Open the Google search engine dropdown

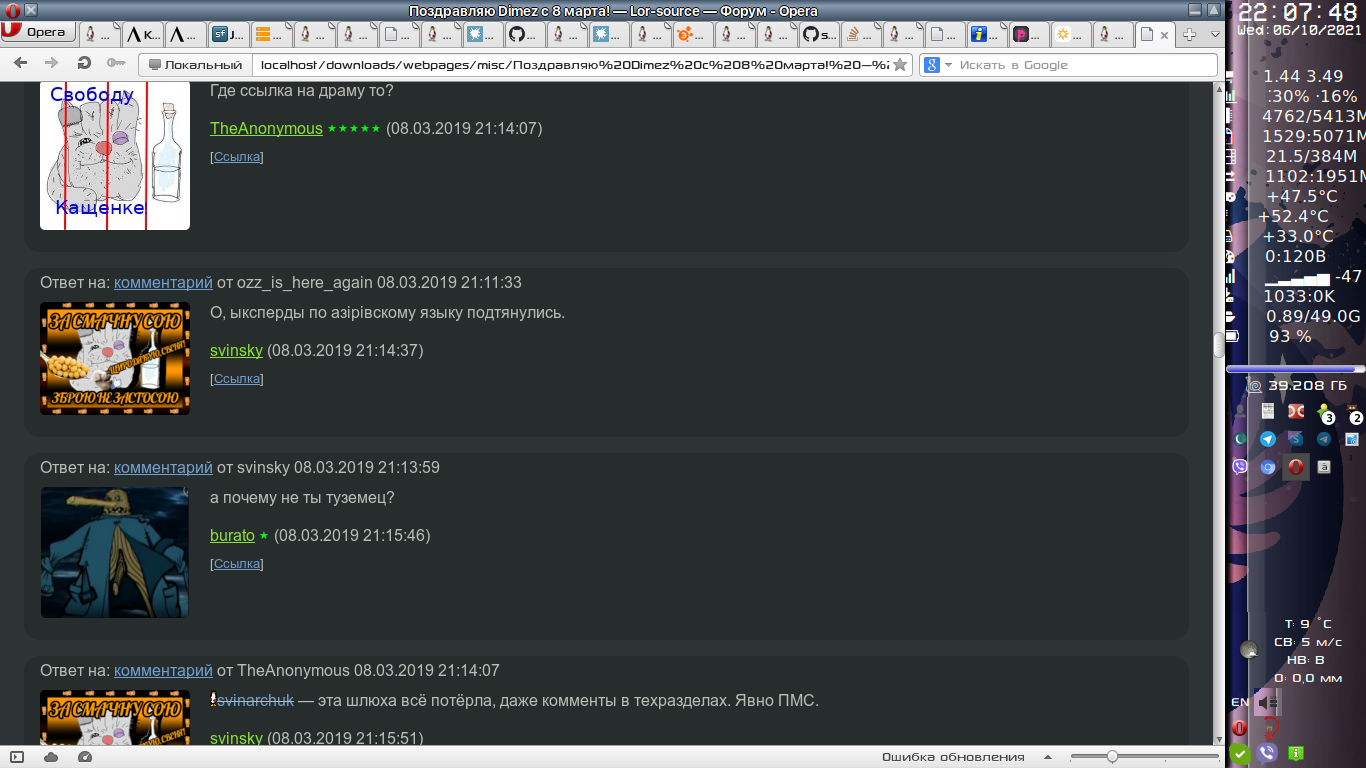click(937, 65)
